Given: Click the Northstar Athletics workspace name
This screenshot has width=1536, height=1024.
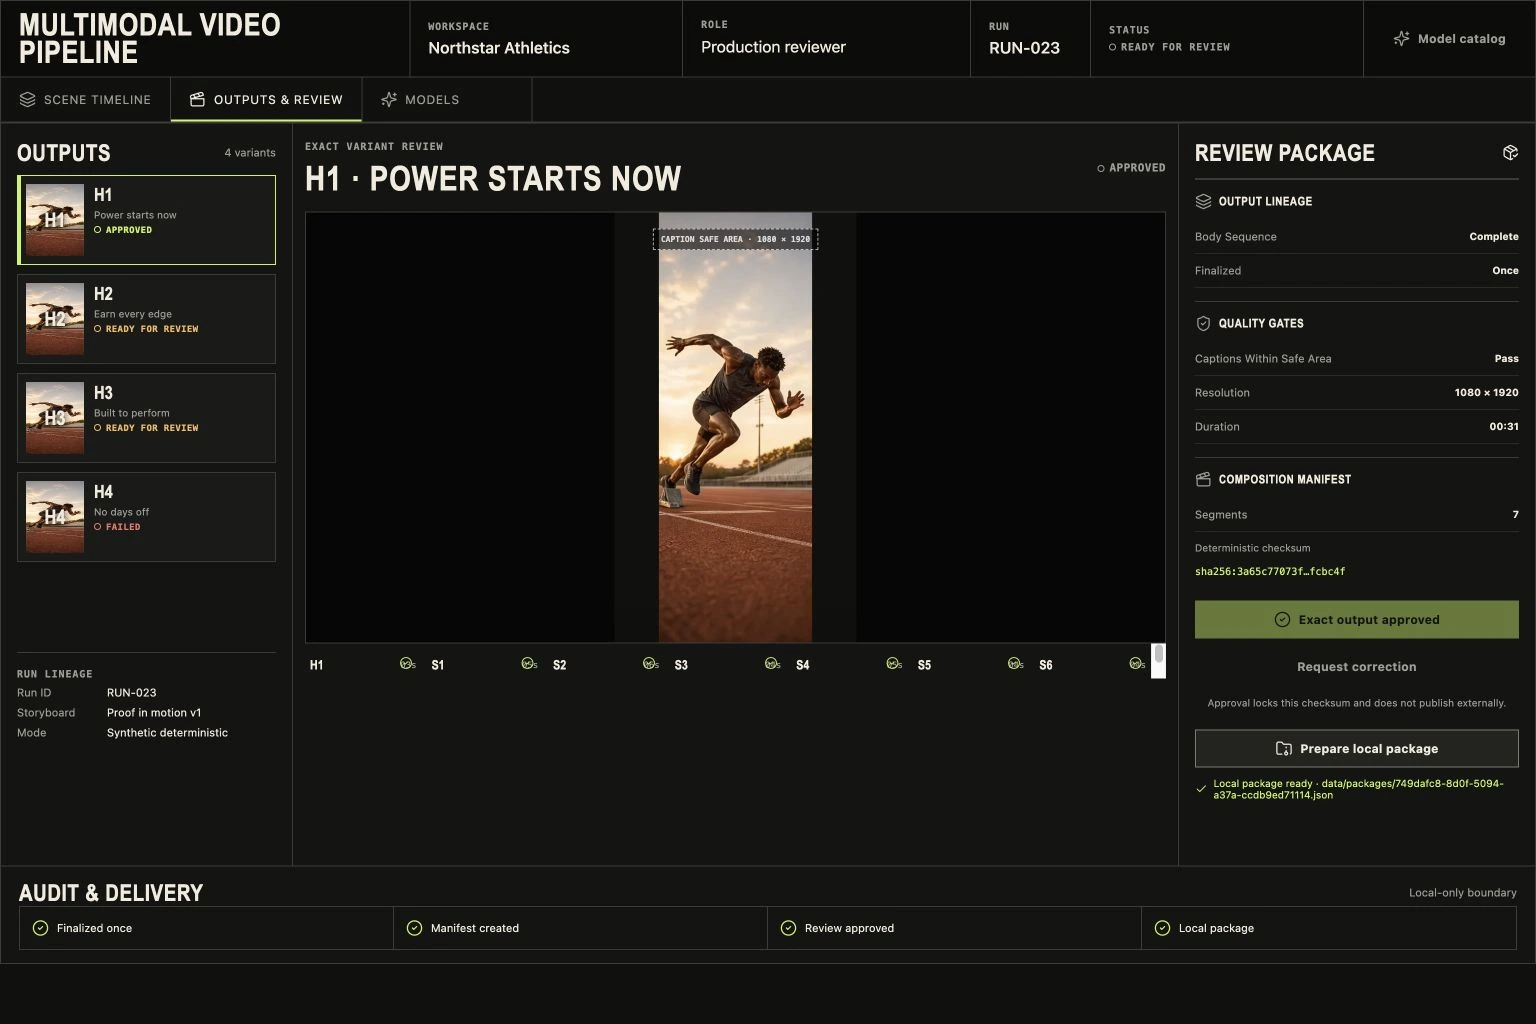Looking at the screenshot, I should point(499,48).
